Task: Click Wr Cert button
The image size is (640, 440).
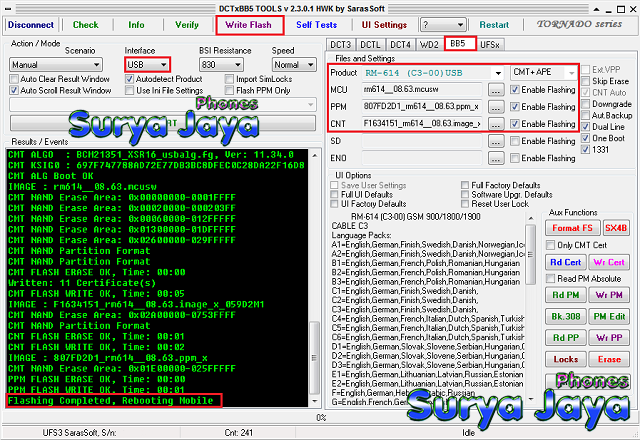Action: [x=609, y=262]
